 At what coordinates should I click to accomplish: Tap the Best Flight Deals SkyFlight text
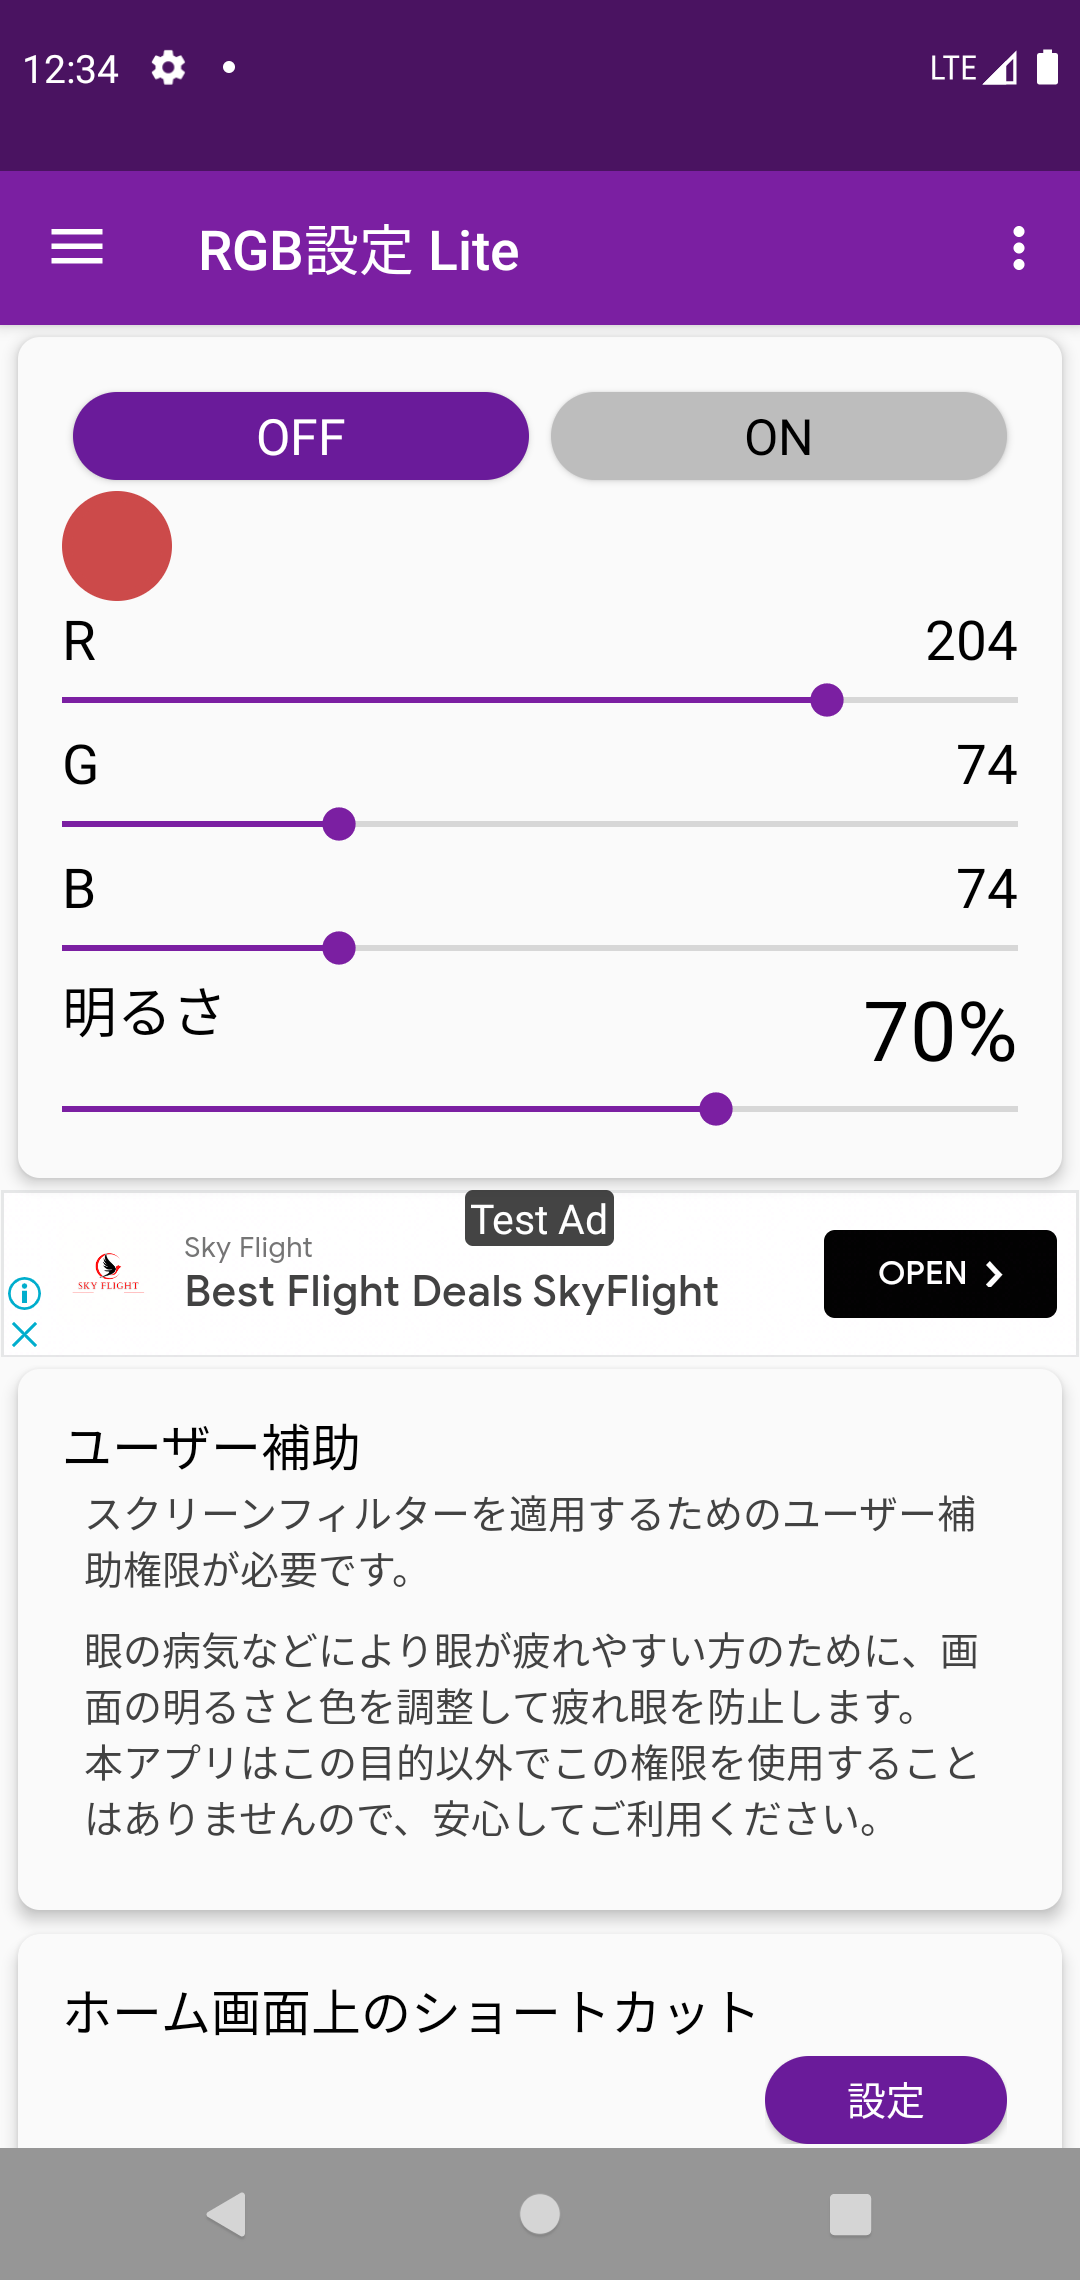(452, 1291)
